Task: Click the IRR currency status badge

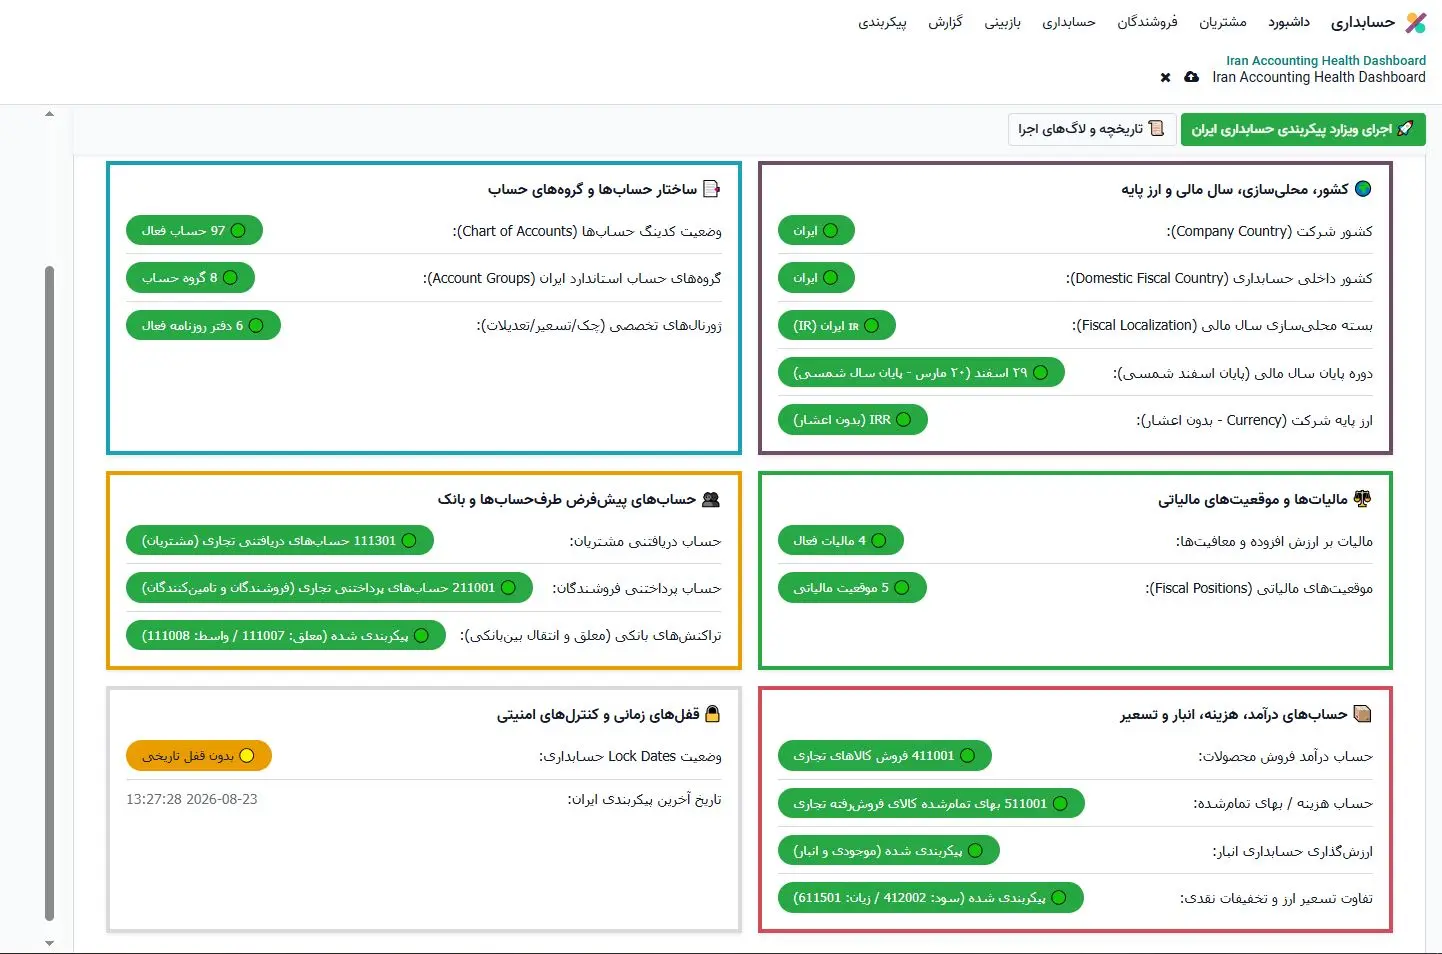Action: [853, 419]
